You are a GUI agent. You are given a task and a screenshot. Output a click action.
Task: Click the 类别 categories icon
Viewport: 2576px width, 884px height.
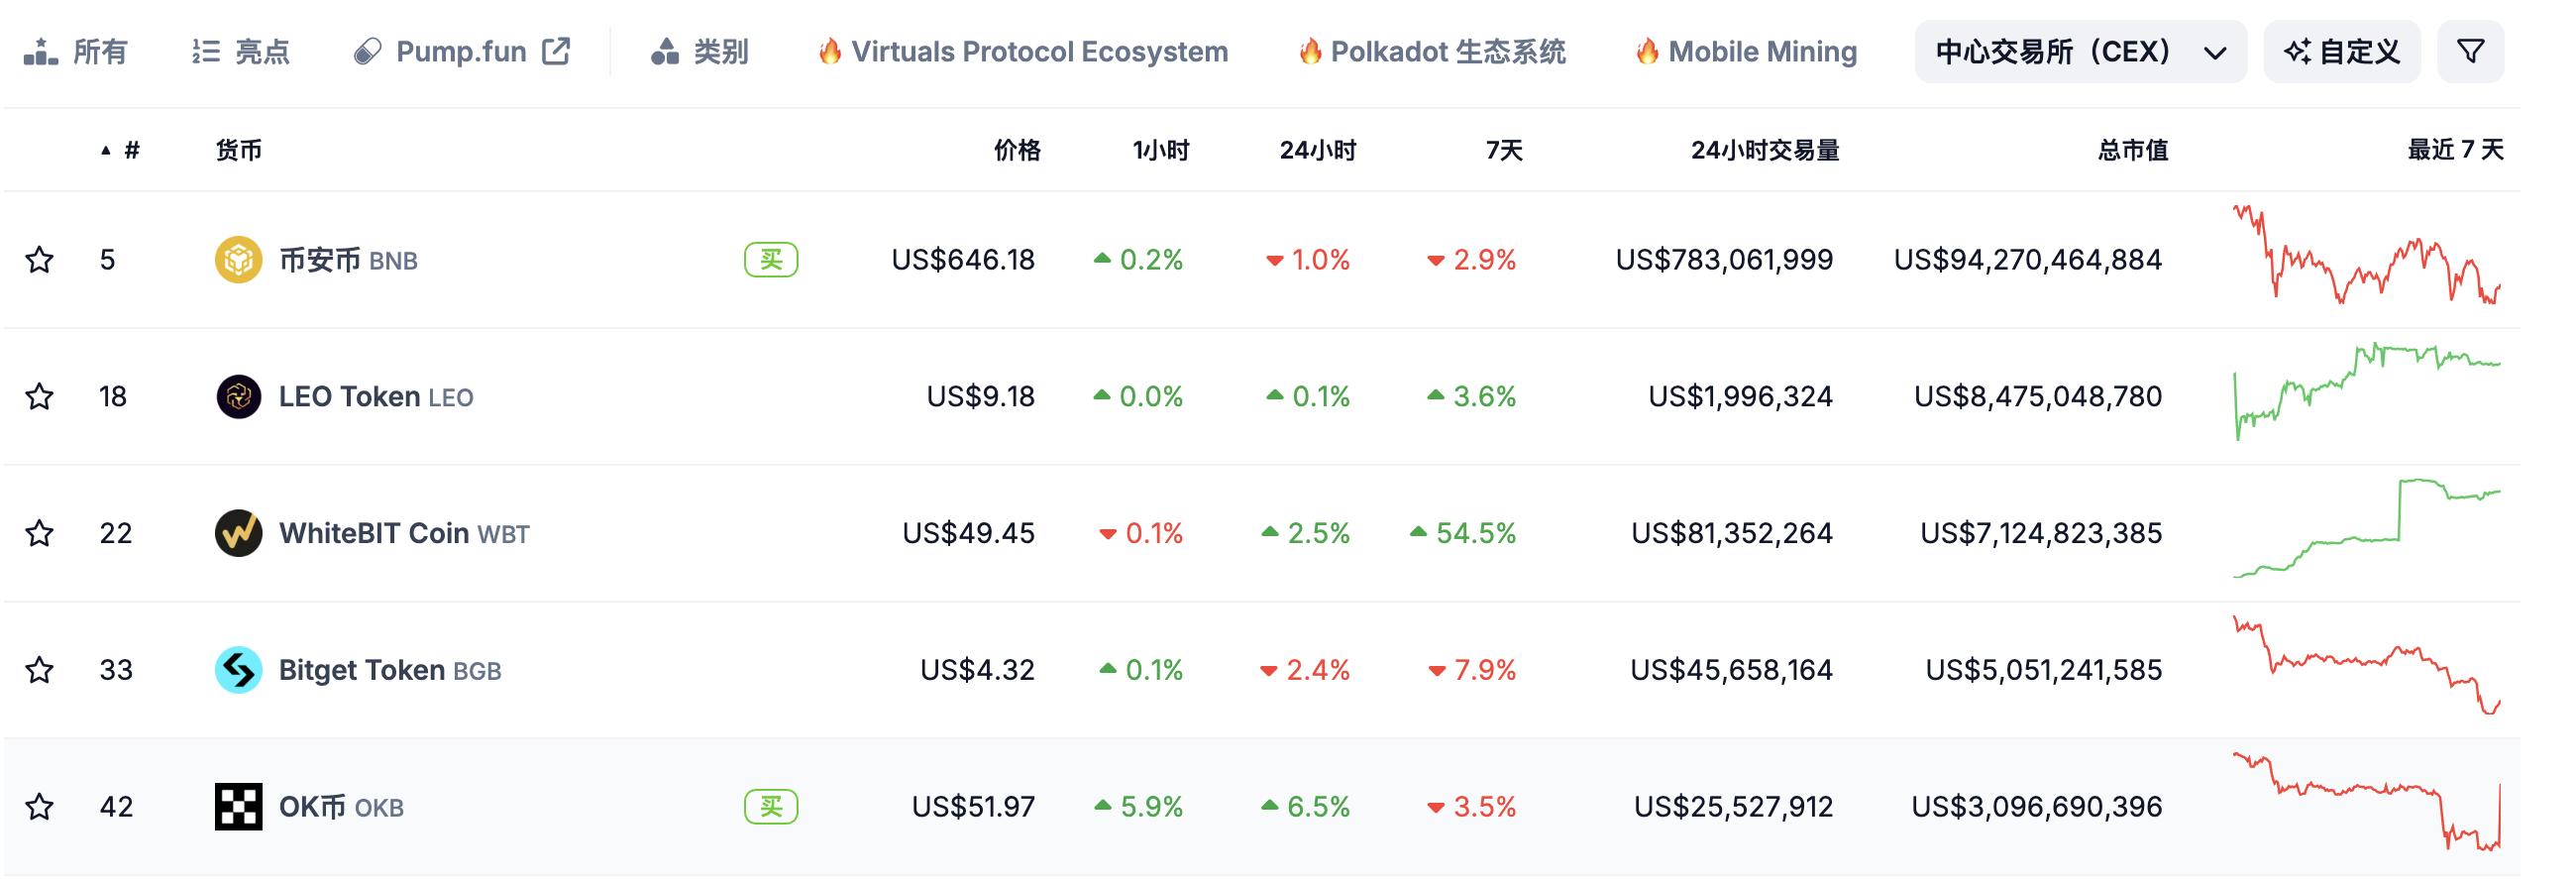pyautogui.click(x=666, y=50)
